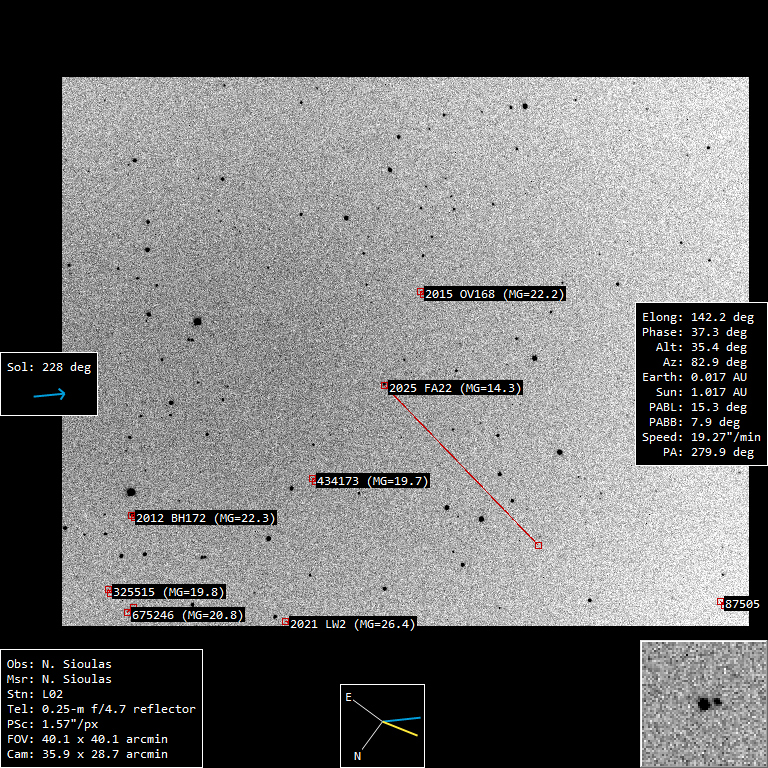Click the 2025 FA22 (MG=14.3) label

[x=455, y=388]
